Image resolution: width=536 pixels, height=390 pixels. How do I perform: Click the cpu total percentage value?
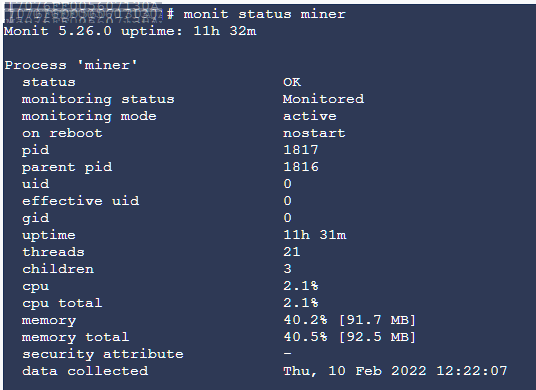301,303
